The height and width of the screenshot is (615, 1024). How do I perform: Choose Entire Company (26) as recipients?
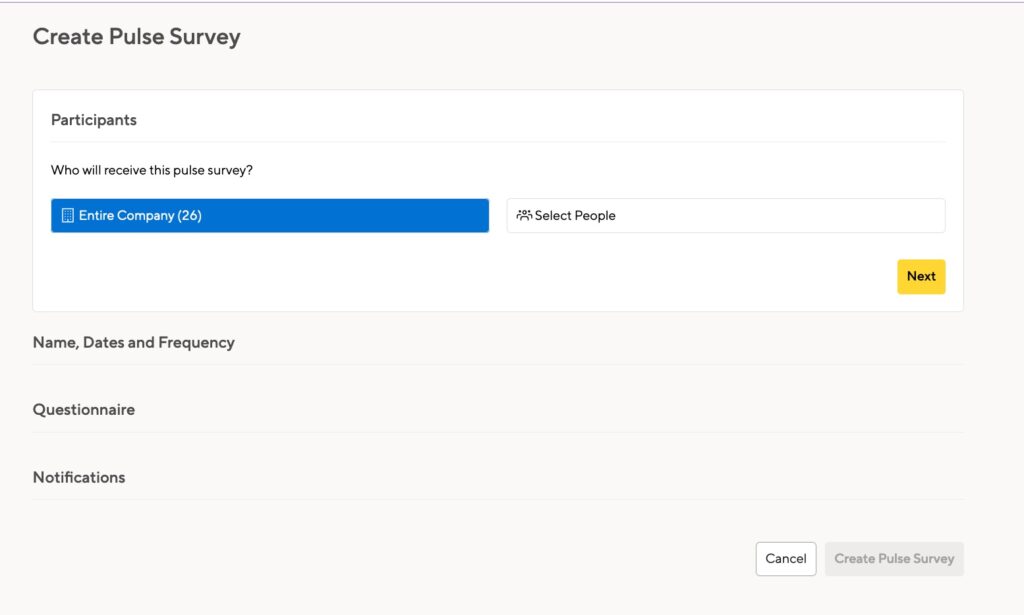coord(270,215)
